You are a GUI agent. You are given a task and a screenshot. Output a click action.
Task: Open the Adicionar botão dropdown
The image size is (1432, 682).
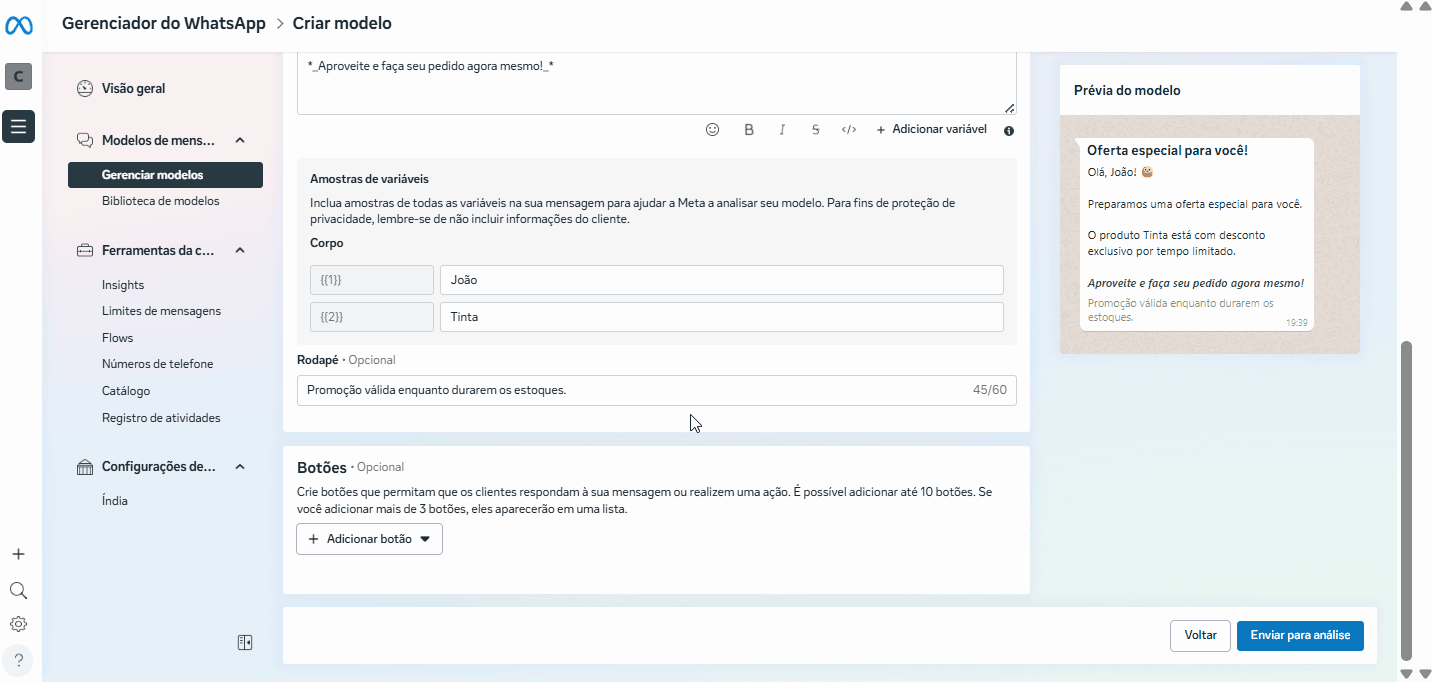pos(369,539)
